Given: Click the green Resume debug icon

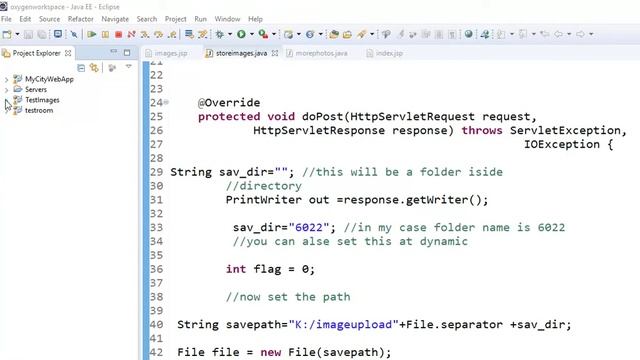Looking at the screenshot, I should point(92,34).
